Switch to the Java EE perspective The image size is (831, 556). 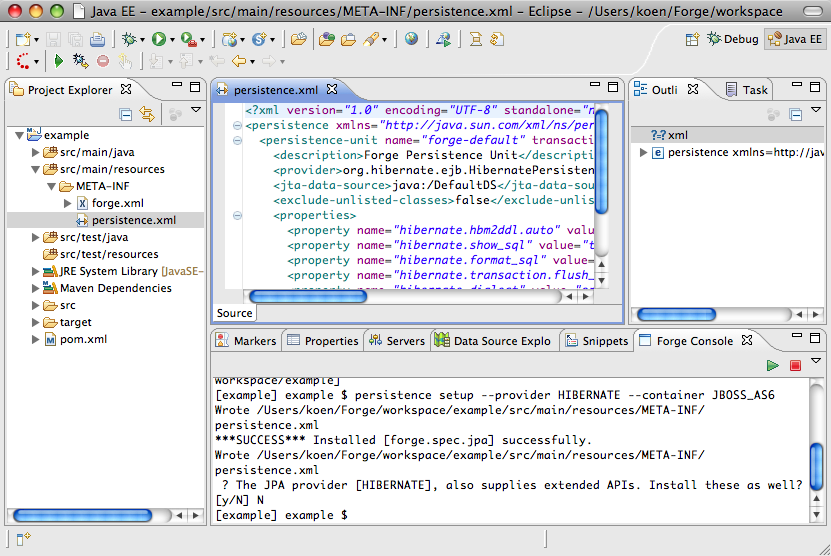(x=795, y=39)
